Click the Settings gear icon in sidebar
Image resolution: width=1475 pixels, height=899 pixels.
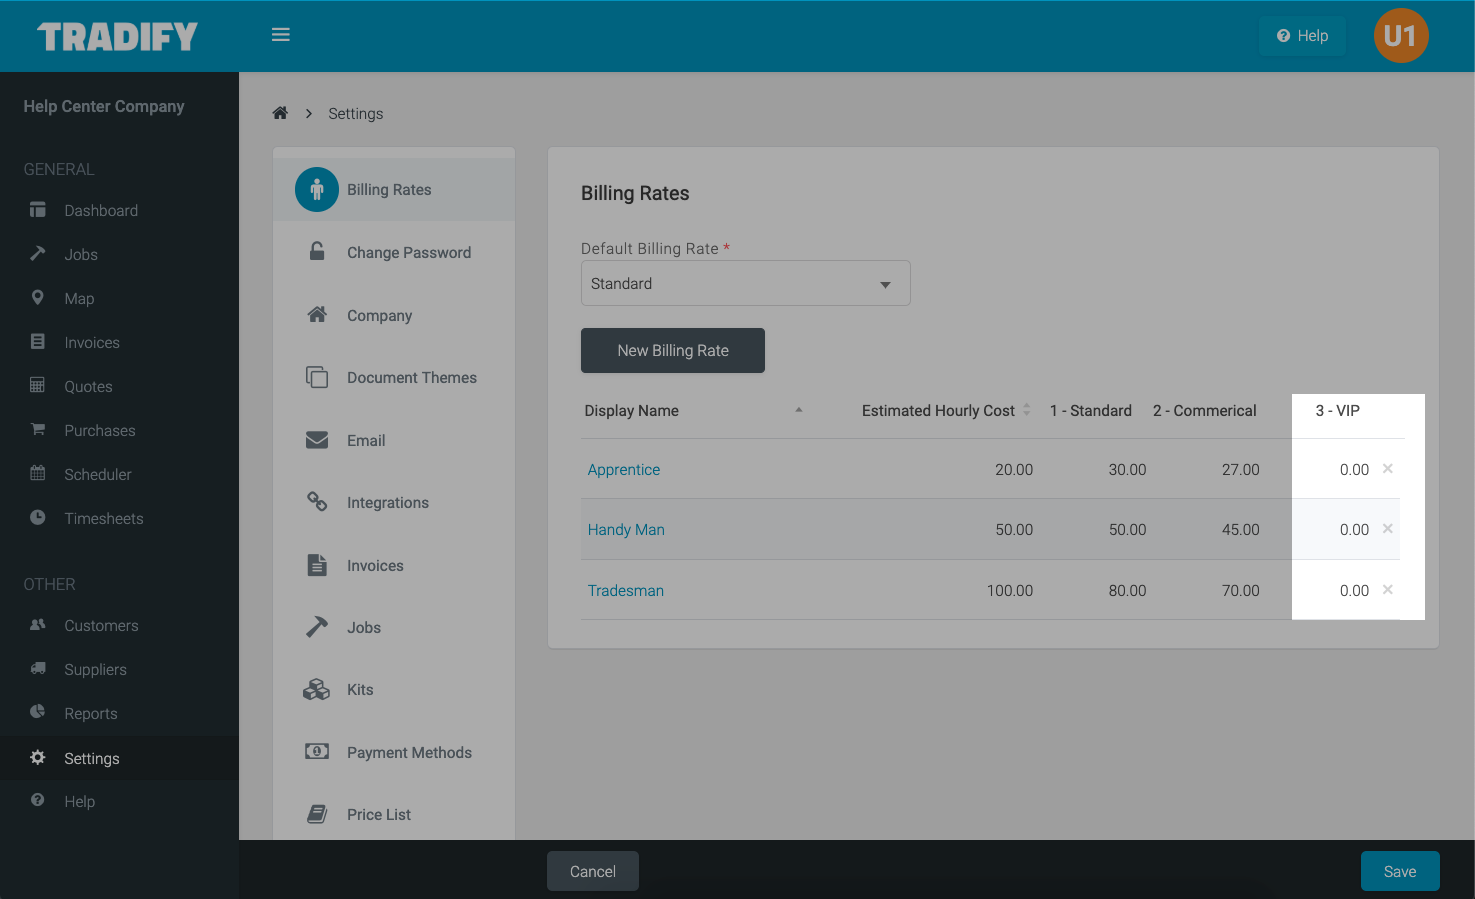coord(38,758)
